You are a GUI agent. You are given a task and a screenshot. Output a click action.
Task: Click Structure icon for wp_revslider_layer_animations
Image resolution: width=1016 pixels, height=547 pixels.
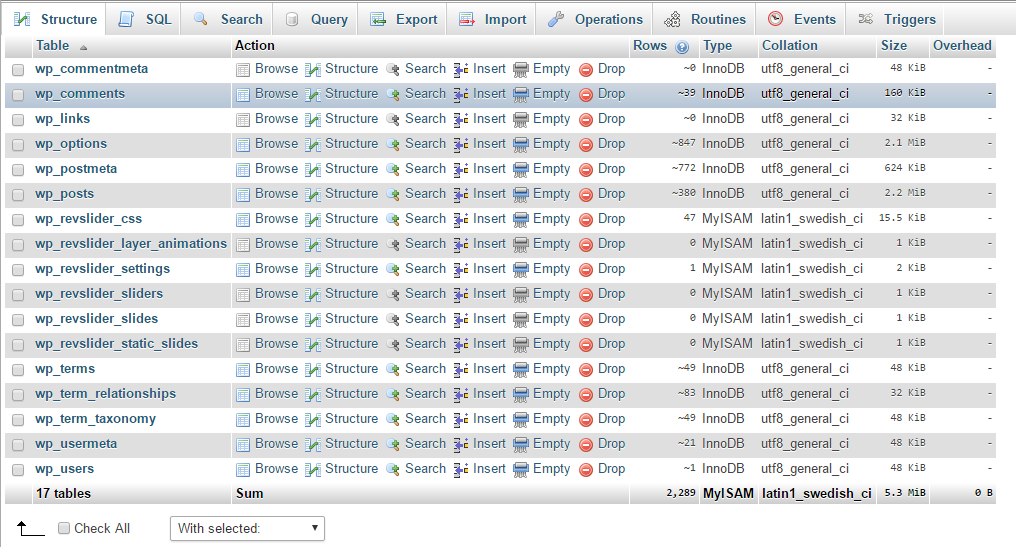(313, 245)
